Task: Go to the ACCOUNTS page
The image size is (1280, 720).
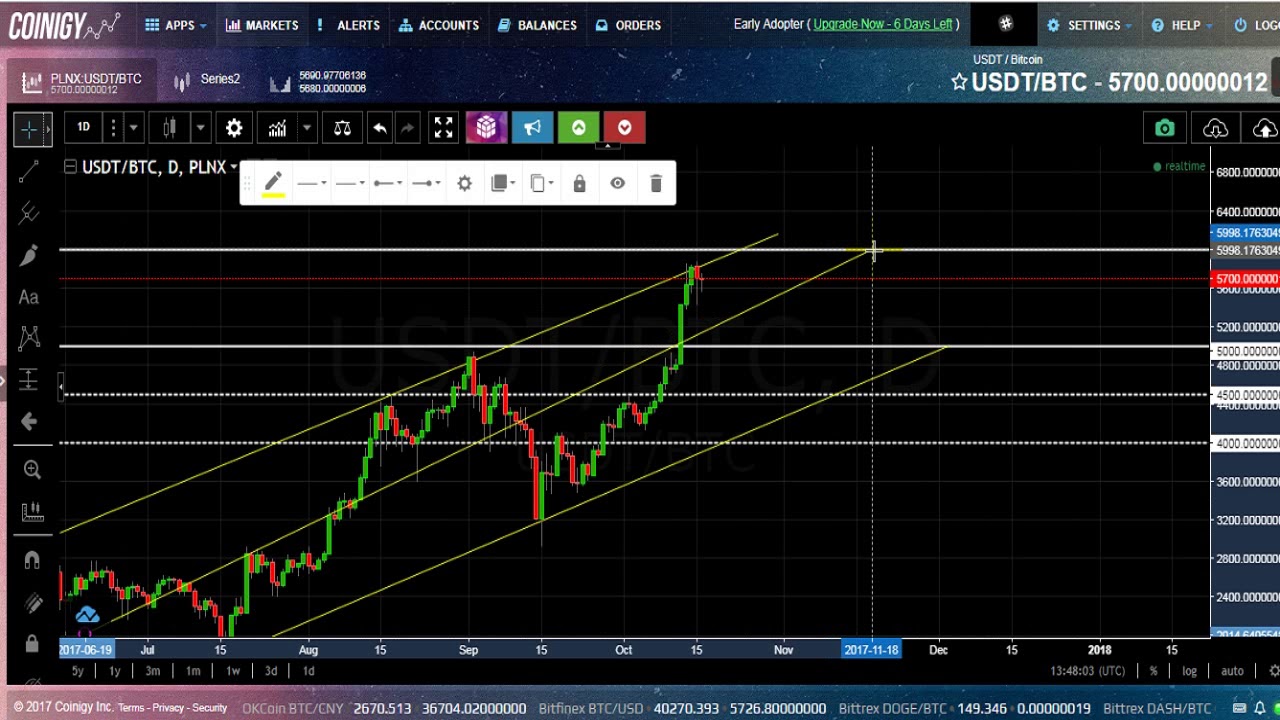Action: pyautogui.click(x=439, y=25)
